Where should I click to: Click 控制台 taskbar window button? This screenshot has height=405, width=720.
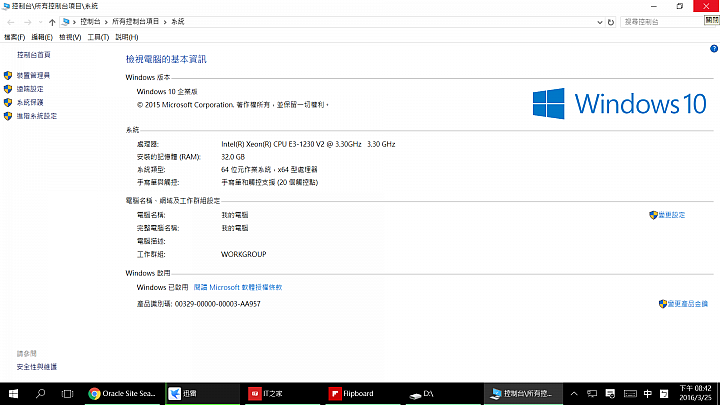click(x=523, y=394)
